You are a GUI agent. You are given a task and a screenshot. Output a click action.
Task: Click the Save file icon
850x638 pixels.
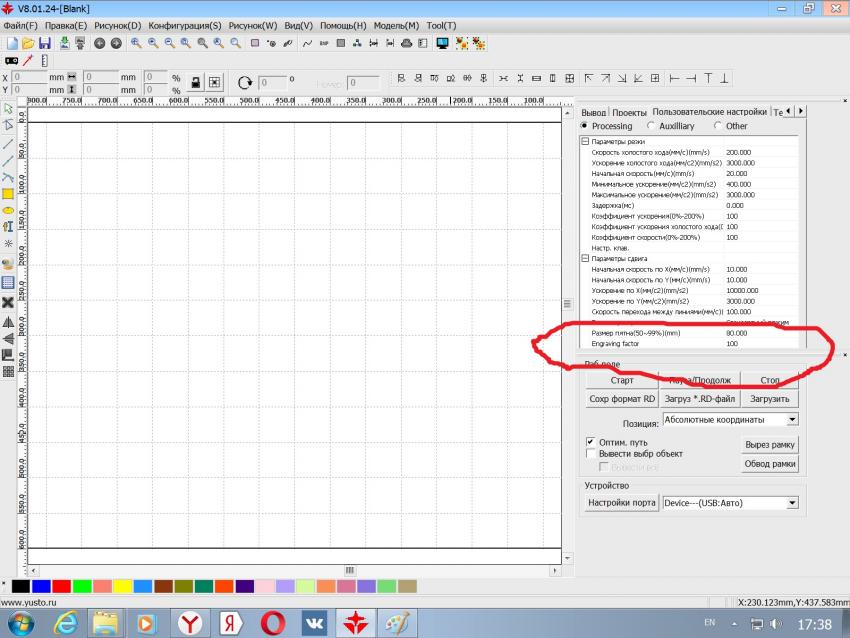point(46,43)
